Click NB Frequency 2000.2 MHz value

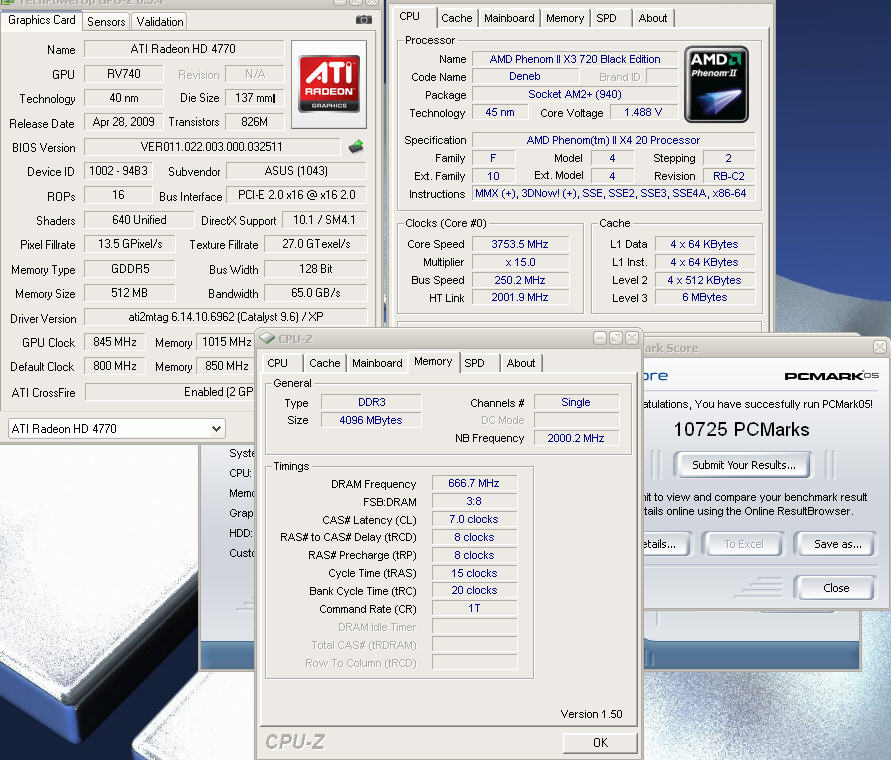(576, 438)
